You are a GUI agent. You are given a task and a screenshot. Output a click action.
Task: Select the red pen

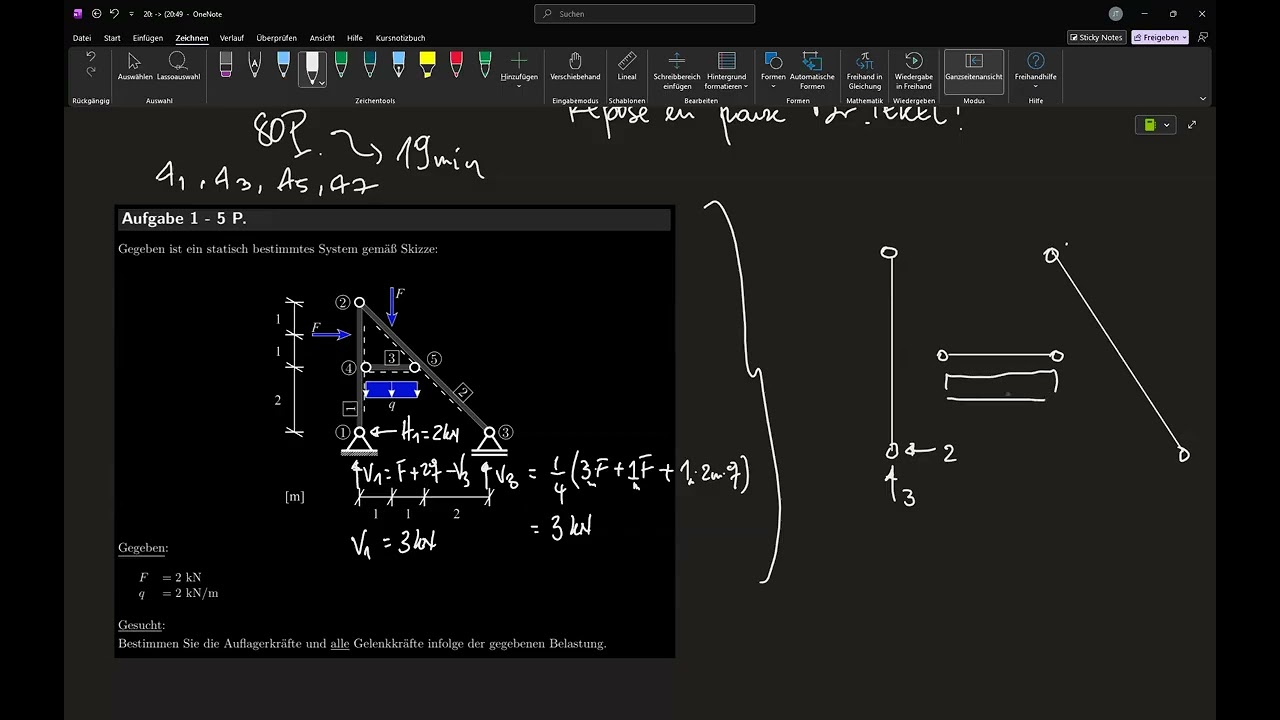(x=456, y=67)
